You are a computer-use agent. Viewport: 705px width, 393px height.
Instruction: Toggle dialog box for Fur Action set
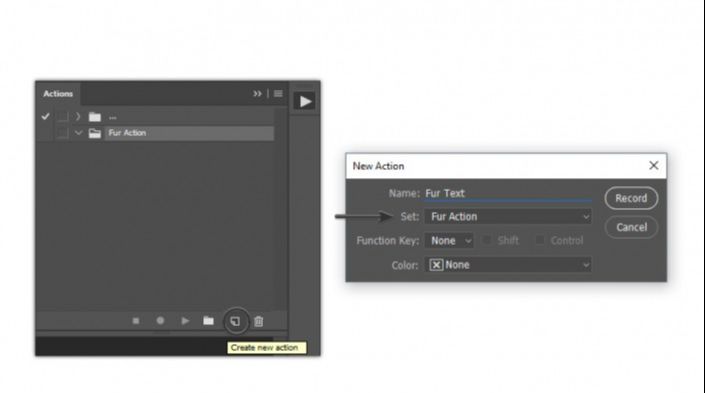[x=62, y=133]
